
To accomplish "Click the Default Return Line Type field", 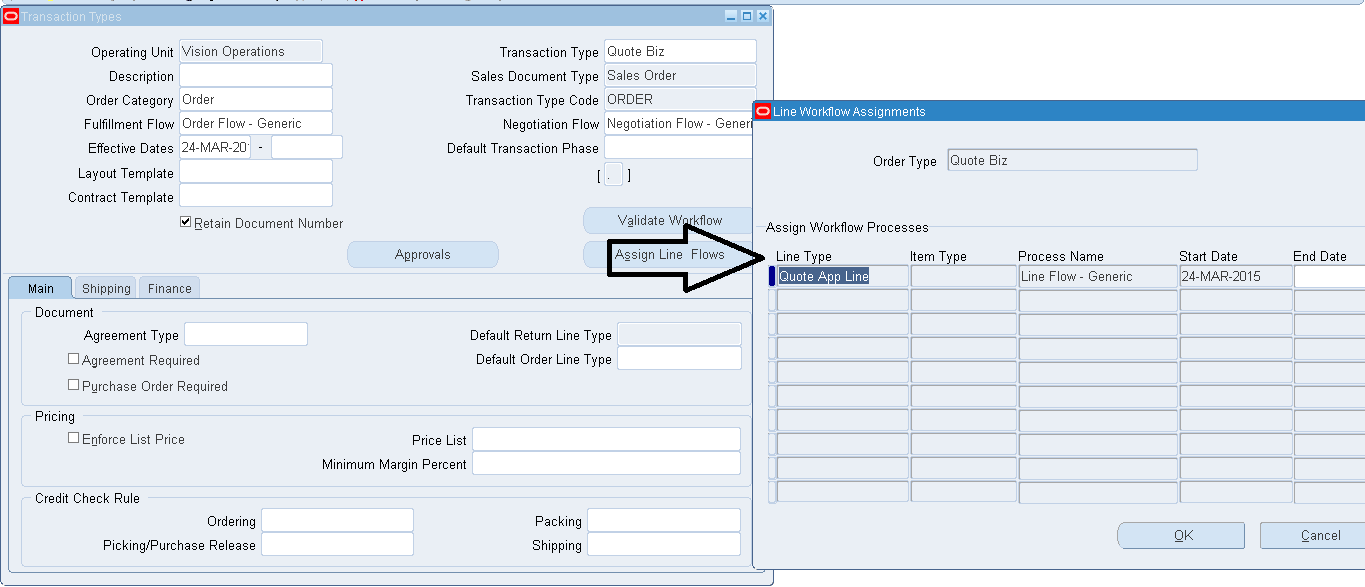I will 679,334.
